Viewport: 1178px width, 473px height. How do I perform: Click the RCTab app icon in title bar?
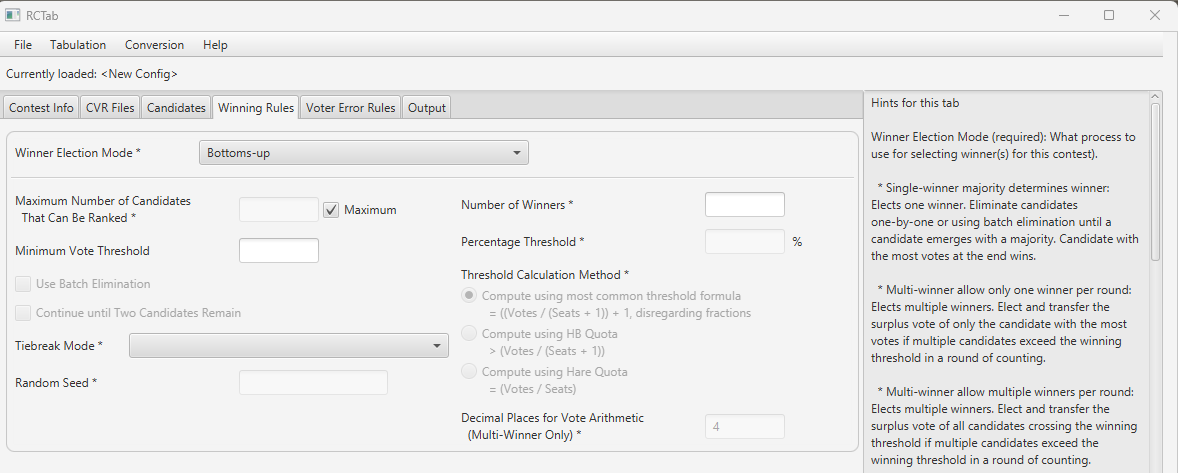[12, 15]
